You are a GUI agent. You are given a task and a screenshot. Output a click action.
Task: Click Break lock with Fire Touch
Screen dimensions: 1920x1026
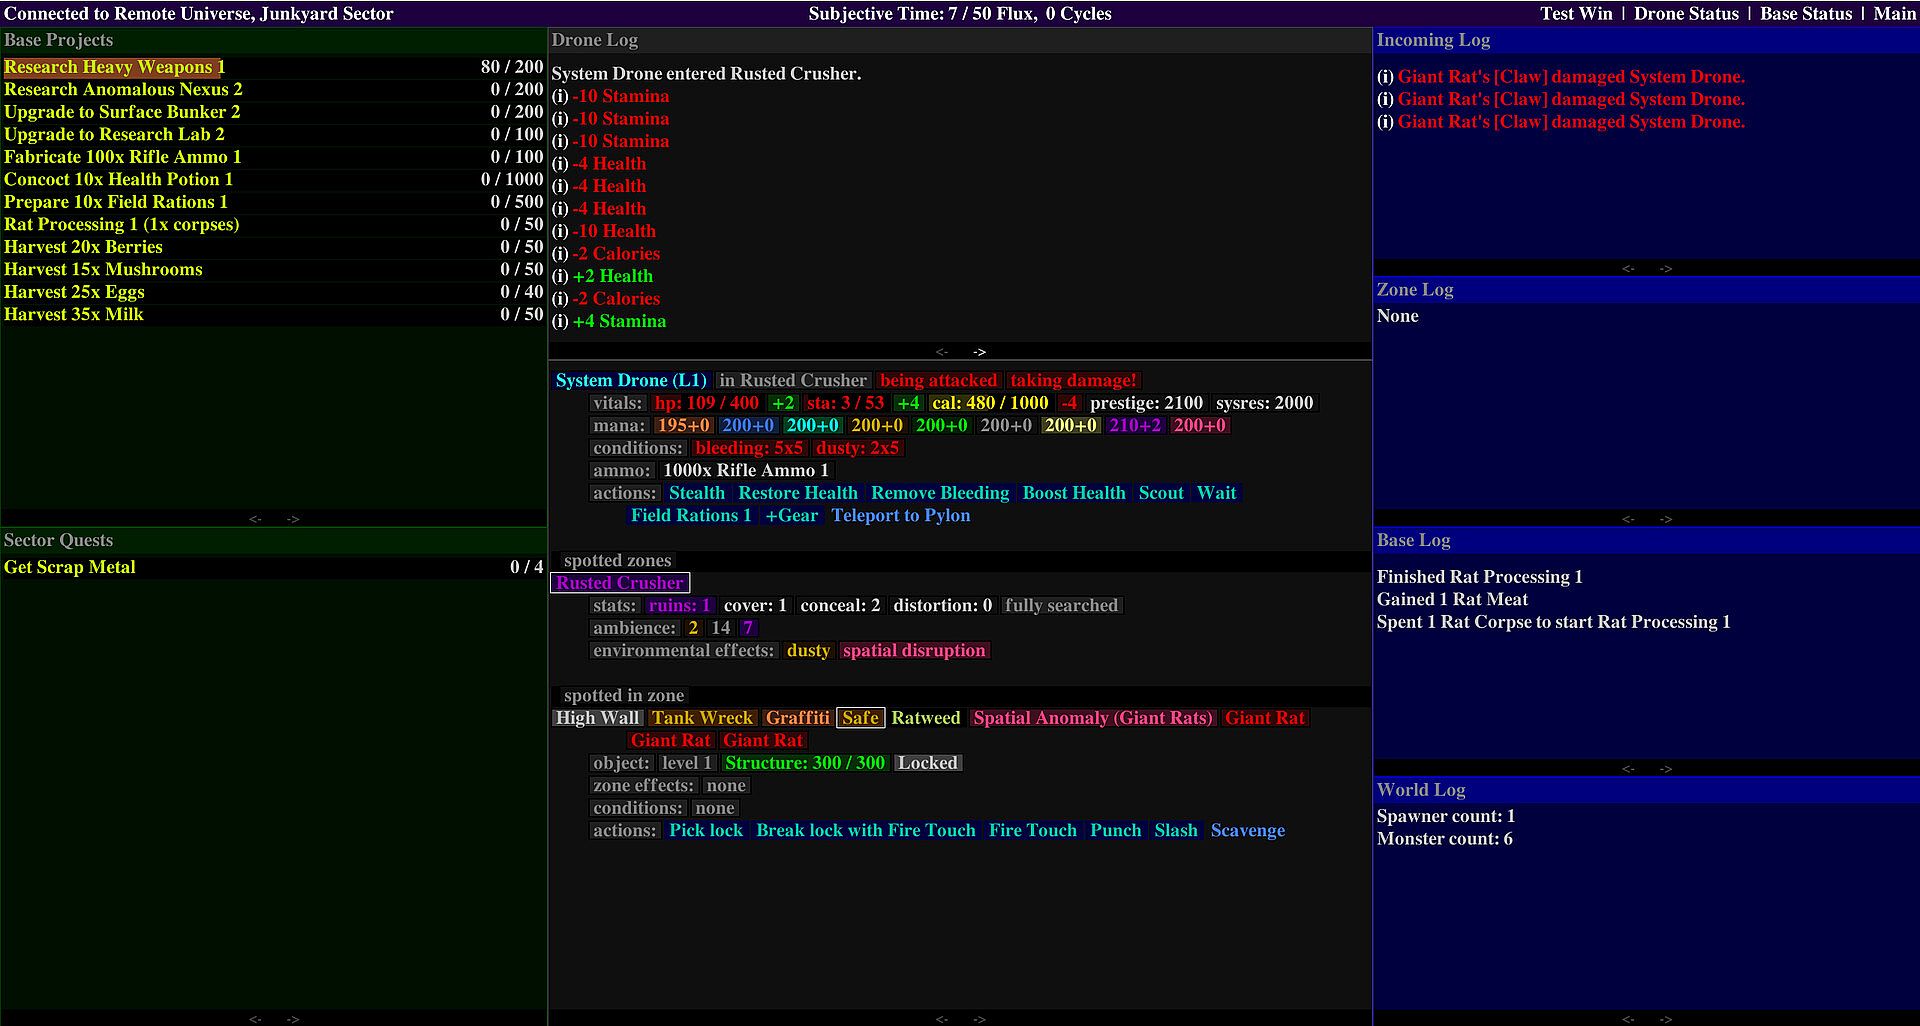865,831
